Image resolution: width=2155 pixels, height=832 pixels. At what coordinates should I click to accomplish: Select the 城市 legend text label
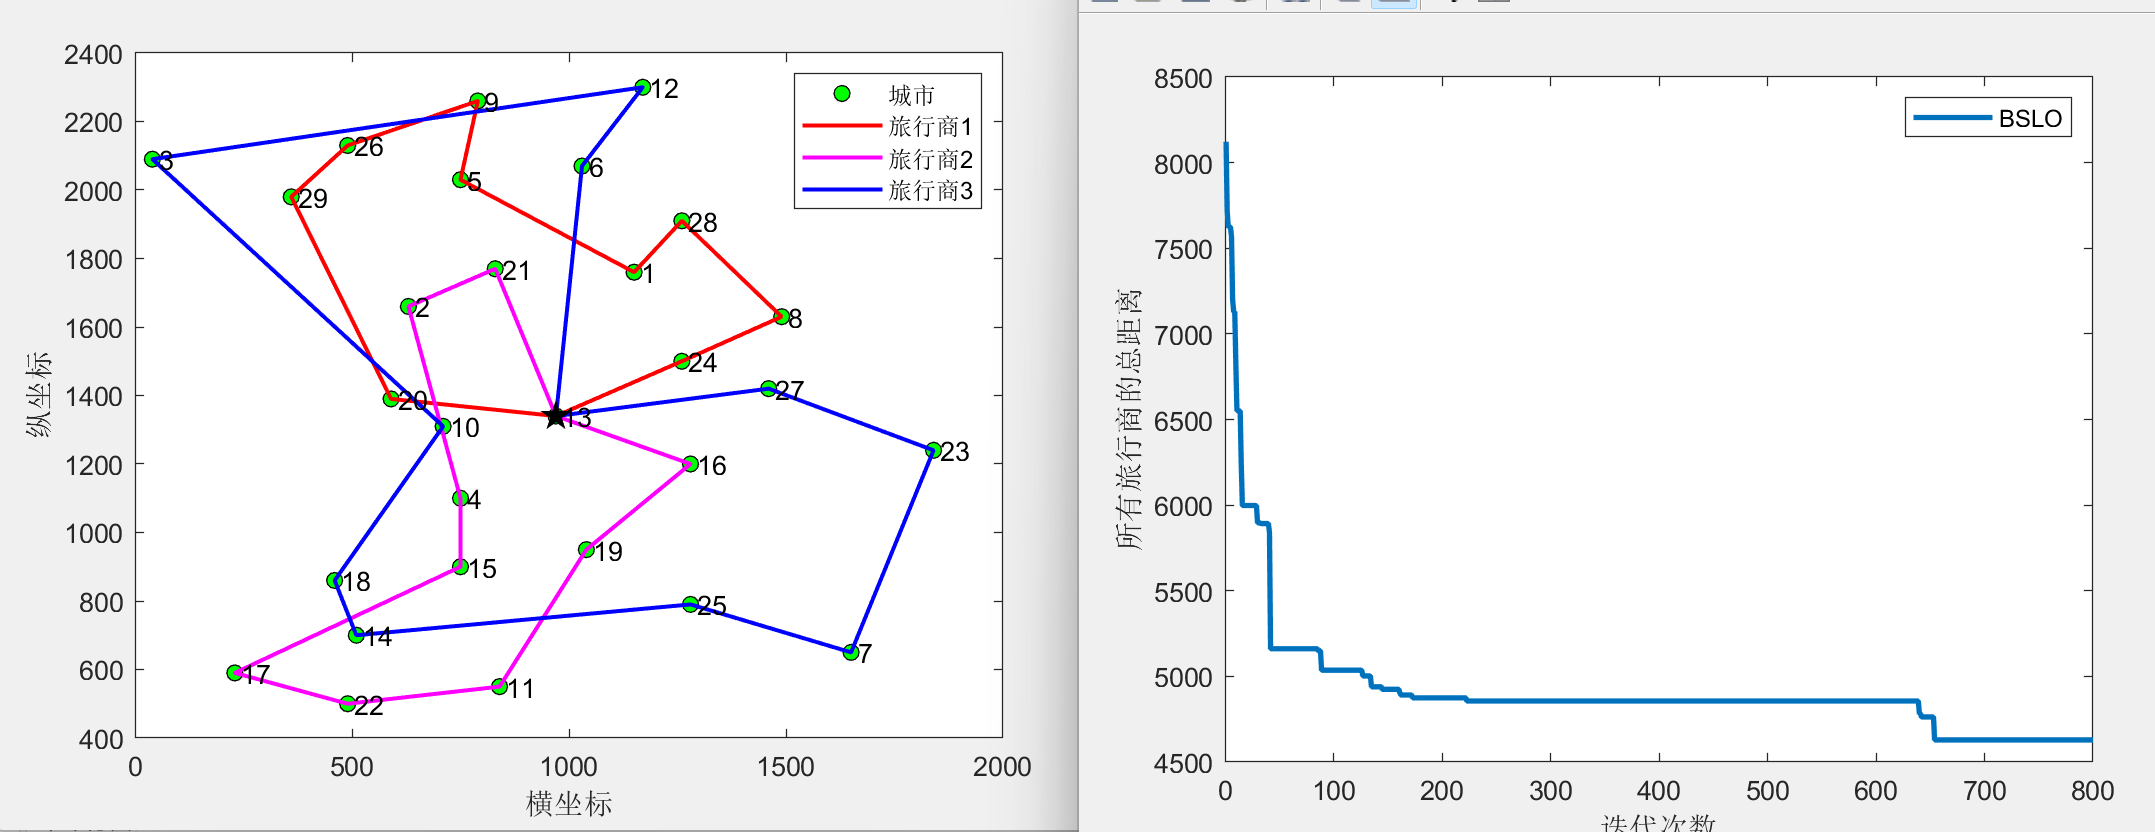911,94
